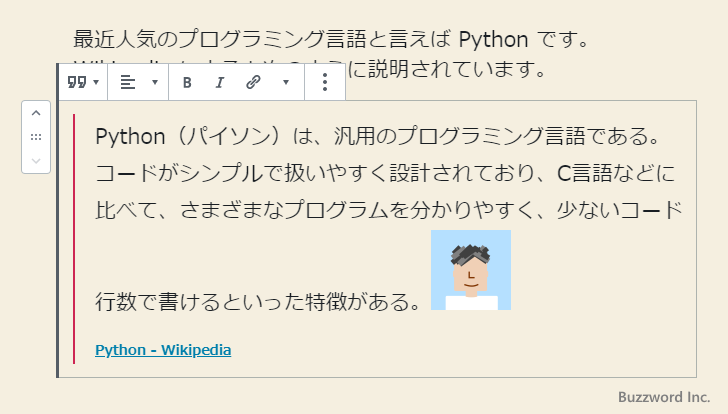Click the insert link icon
Screen dimensions: 728x414
[x=253, y=82]
